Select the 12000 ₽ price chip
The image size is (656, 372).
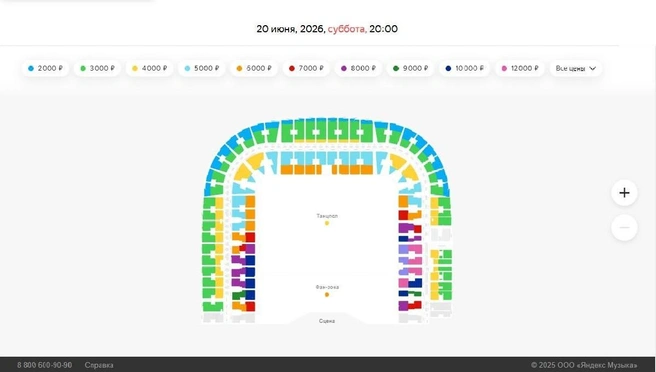click(x=520, y=68)
